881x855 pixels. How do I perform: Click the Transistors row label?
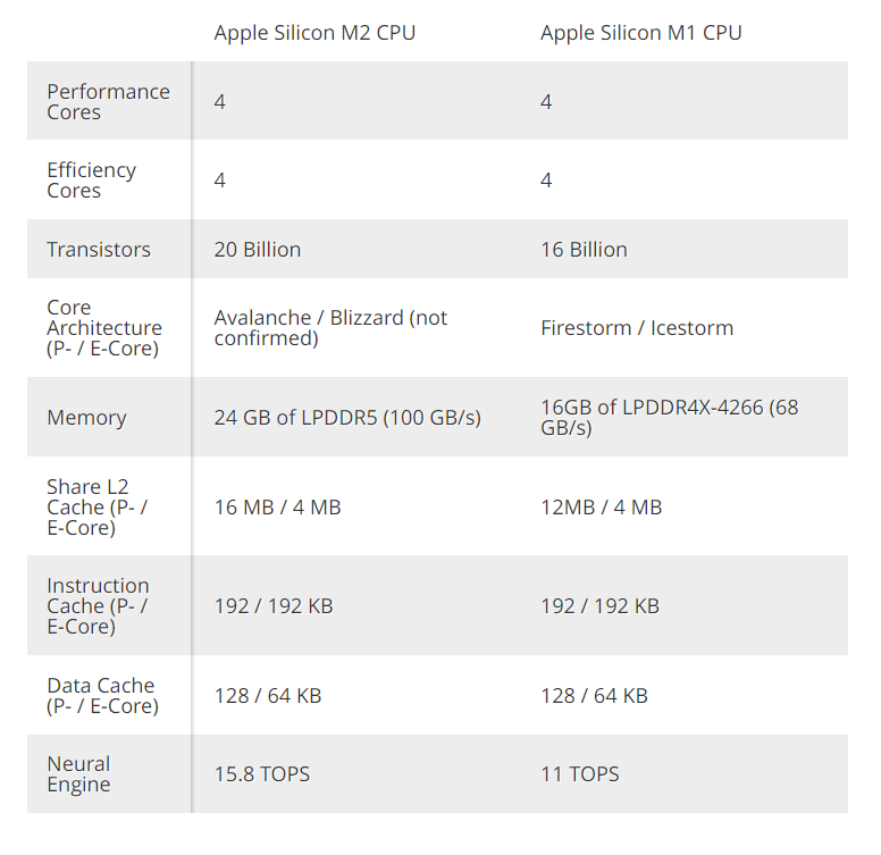tap(98, 249)
